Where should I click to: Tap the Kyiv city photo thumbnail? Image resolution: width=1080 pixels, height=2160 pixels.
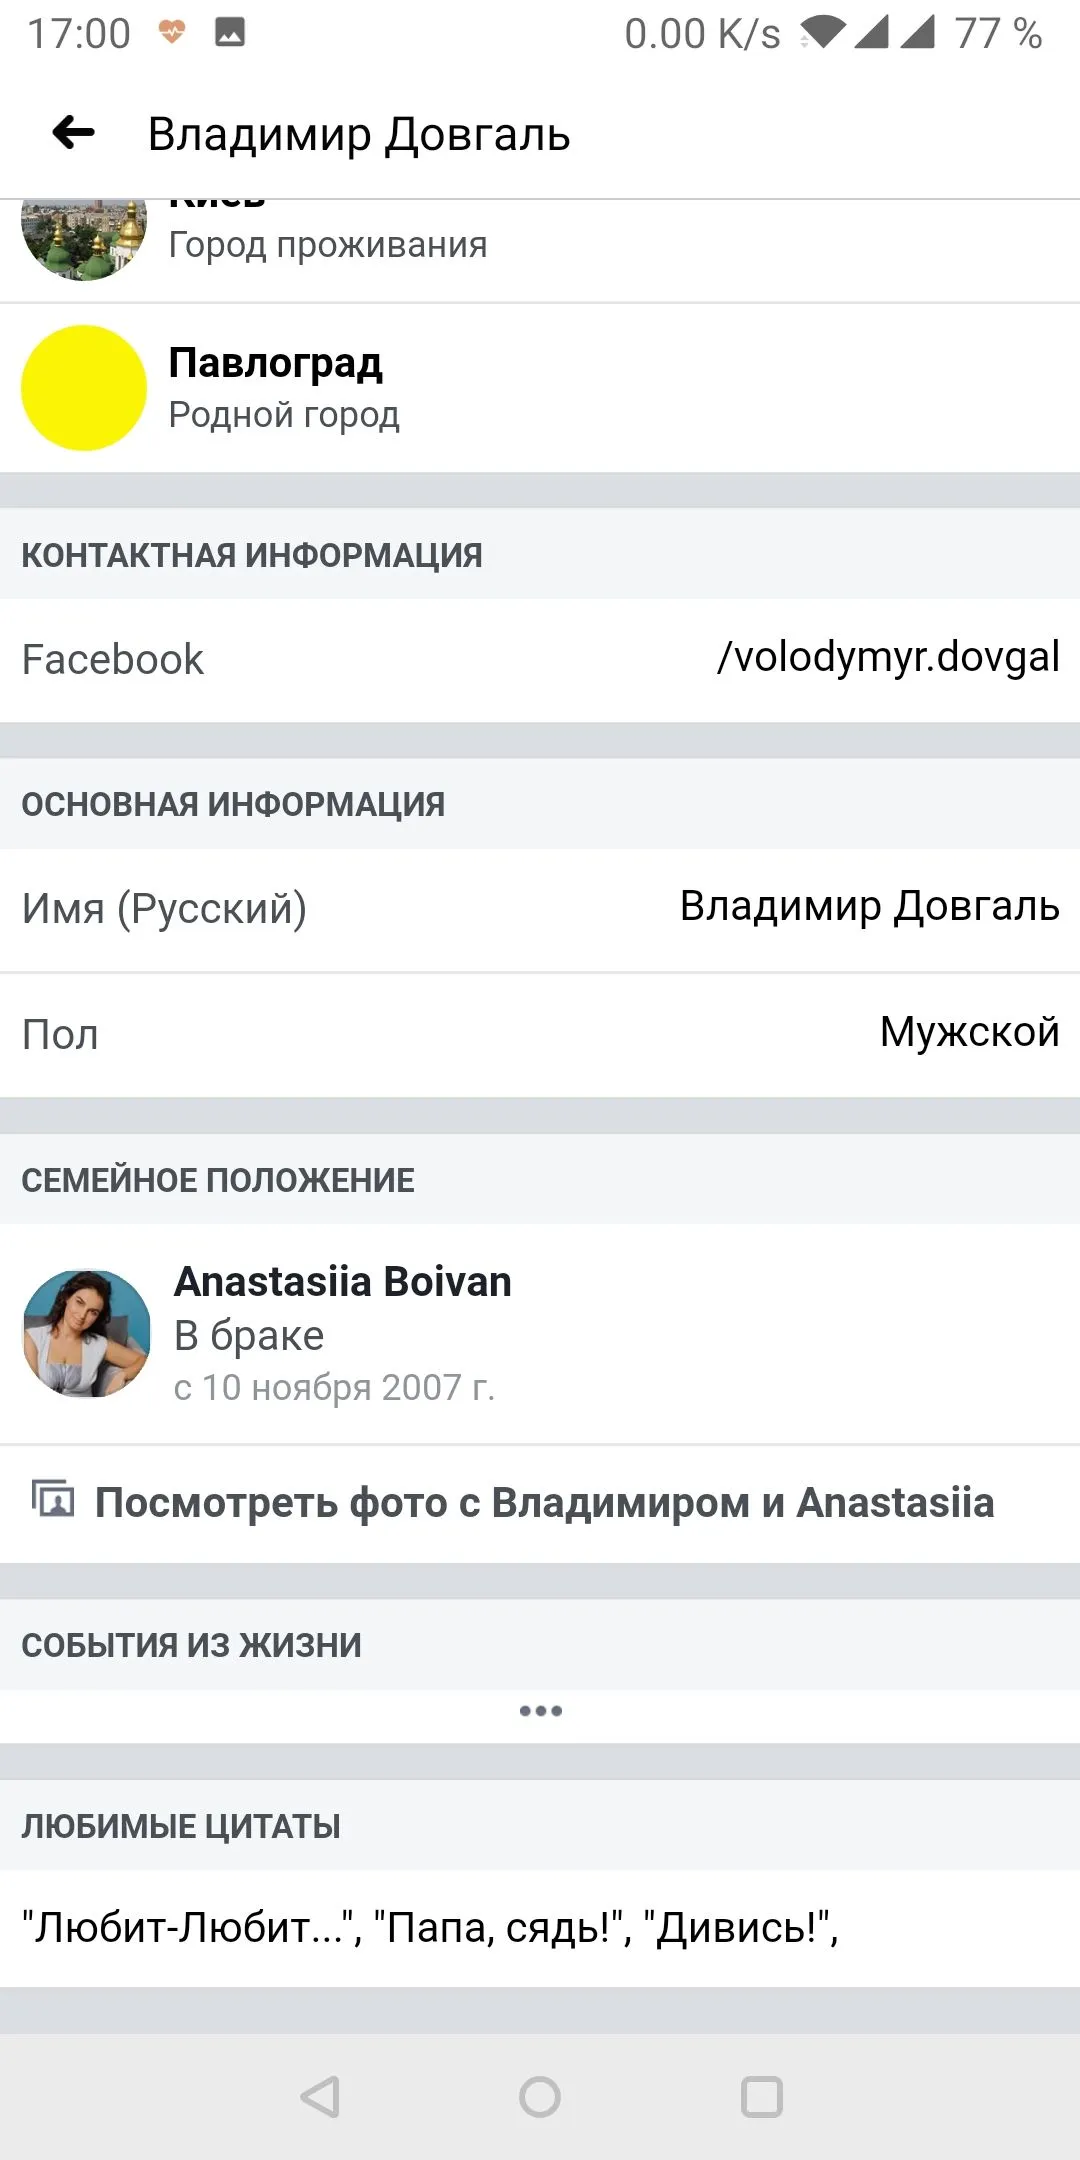[84, 240]
